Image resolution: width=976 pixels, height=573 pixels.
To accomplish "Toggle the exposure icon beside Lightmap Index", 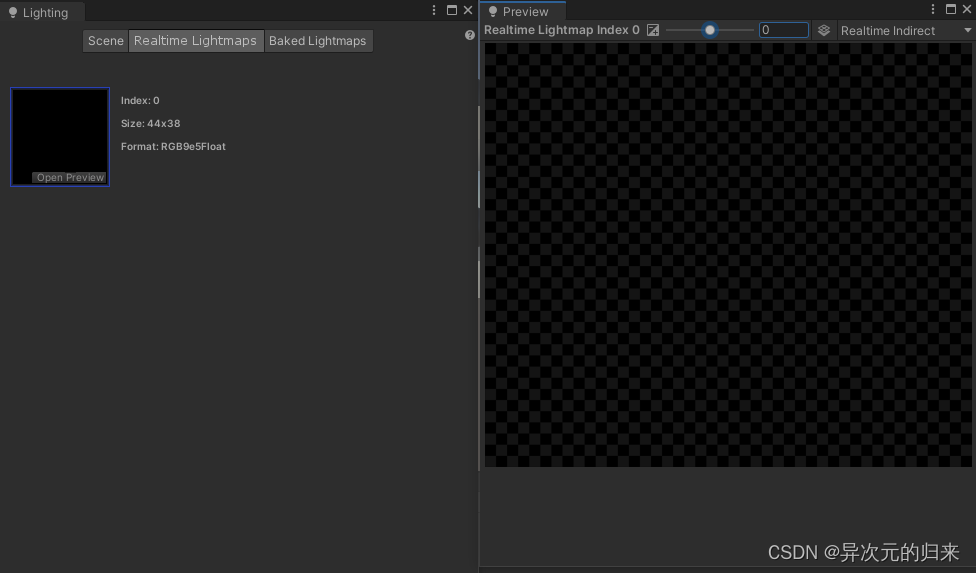I will 652,30.
